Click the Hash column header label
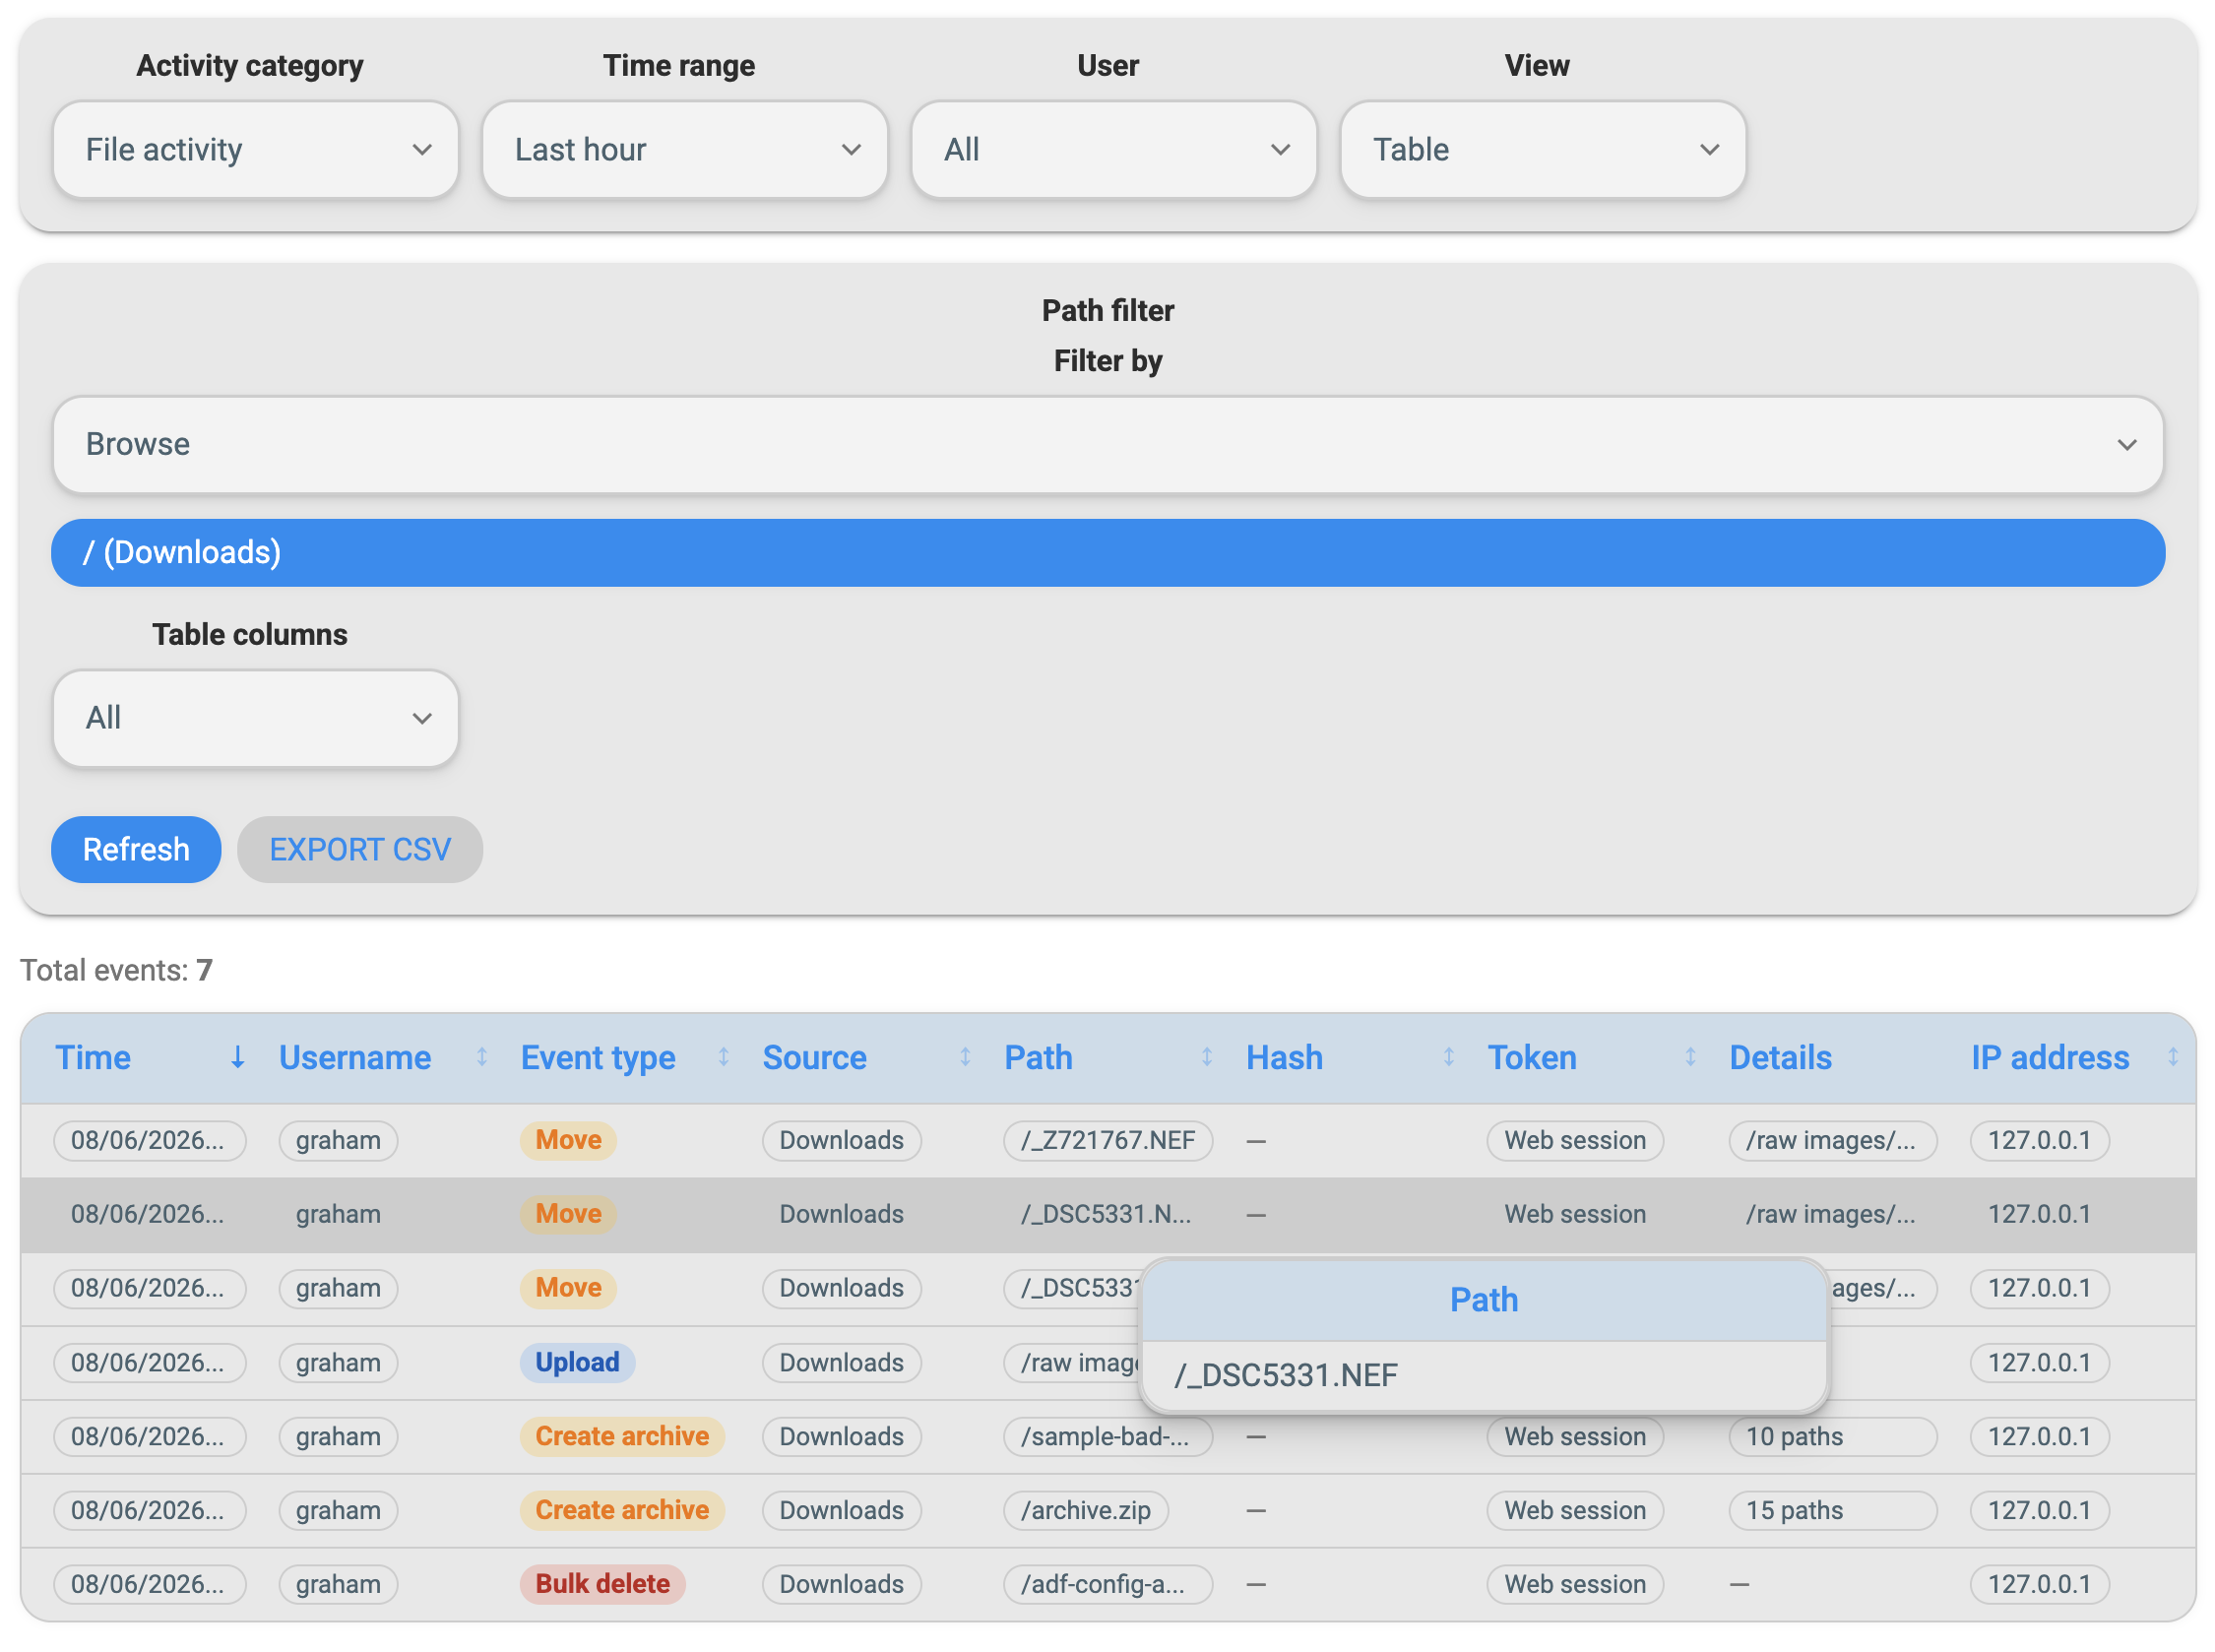 pos(1284,1057)
